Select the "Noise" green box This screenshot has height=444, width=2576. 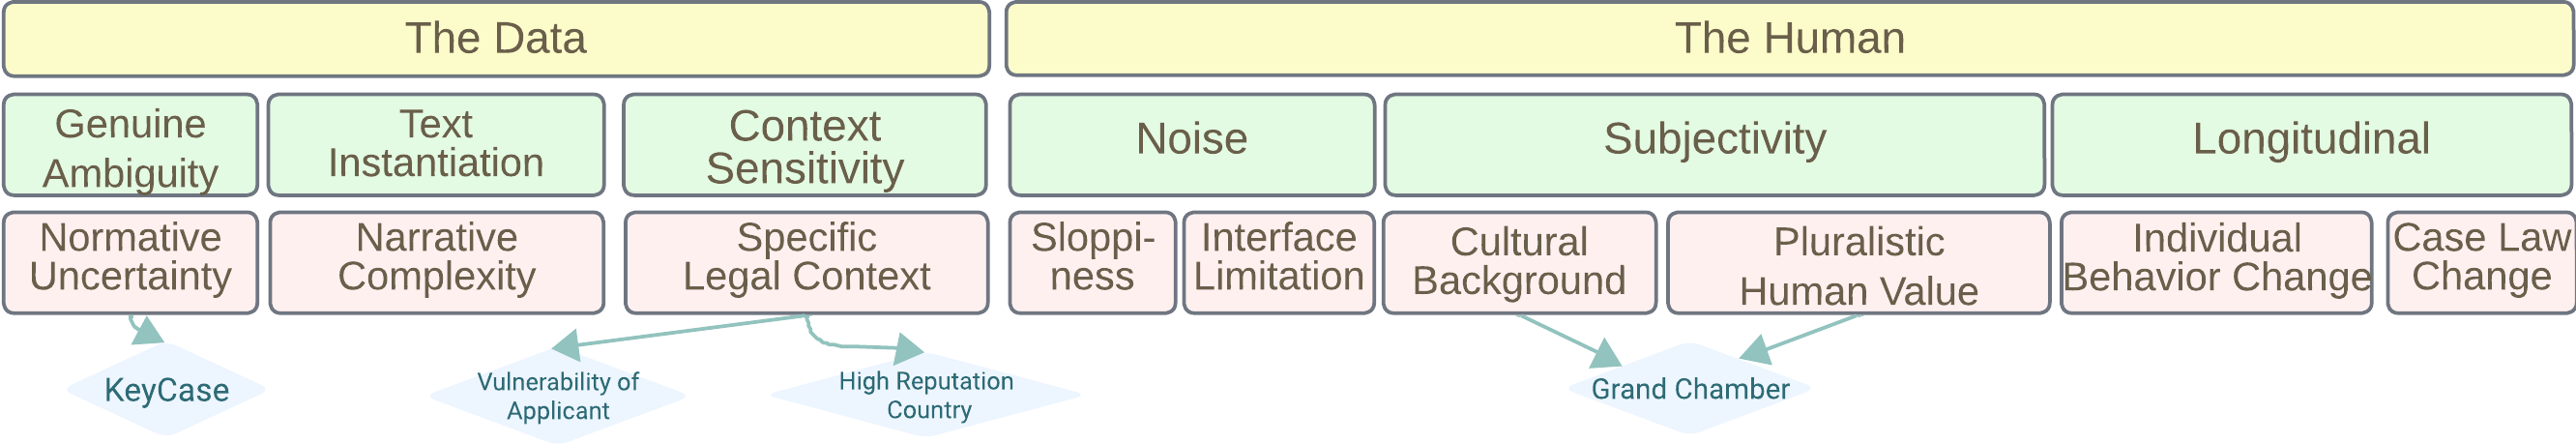pos(1192,145)
